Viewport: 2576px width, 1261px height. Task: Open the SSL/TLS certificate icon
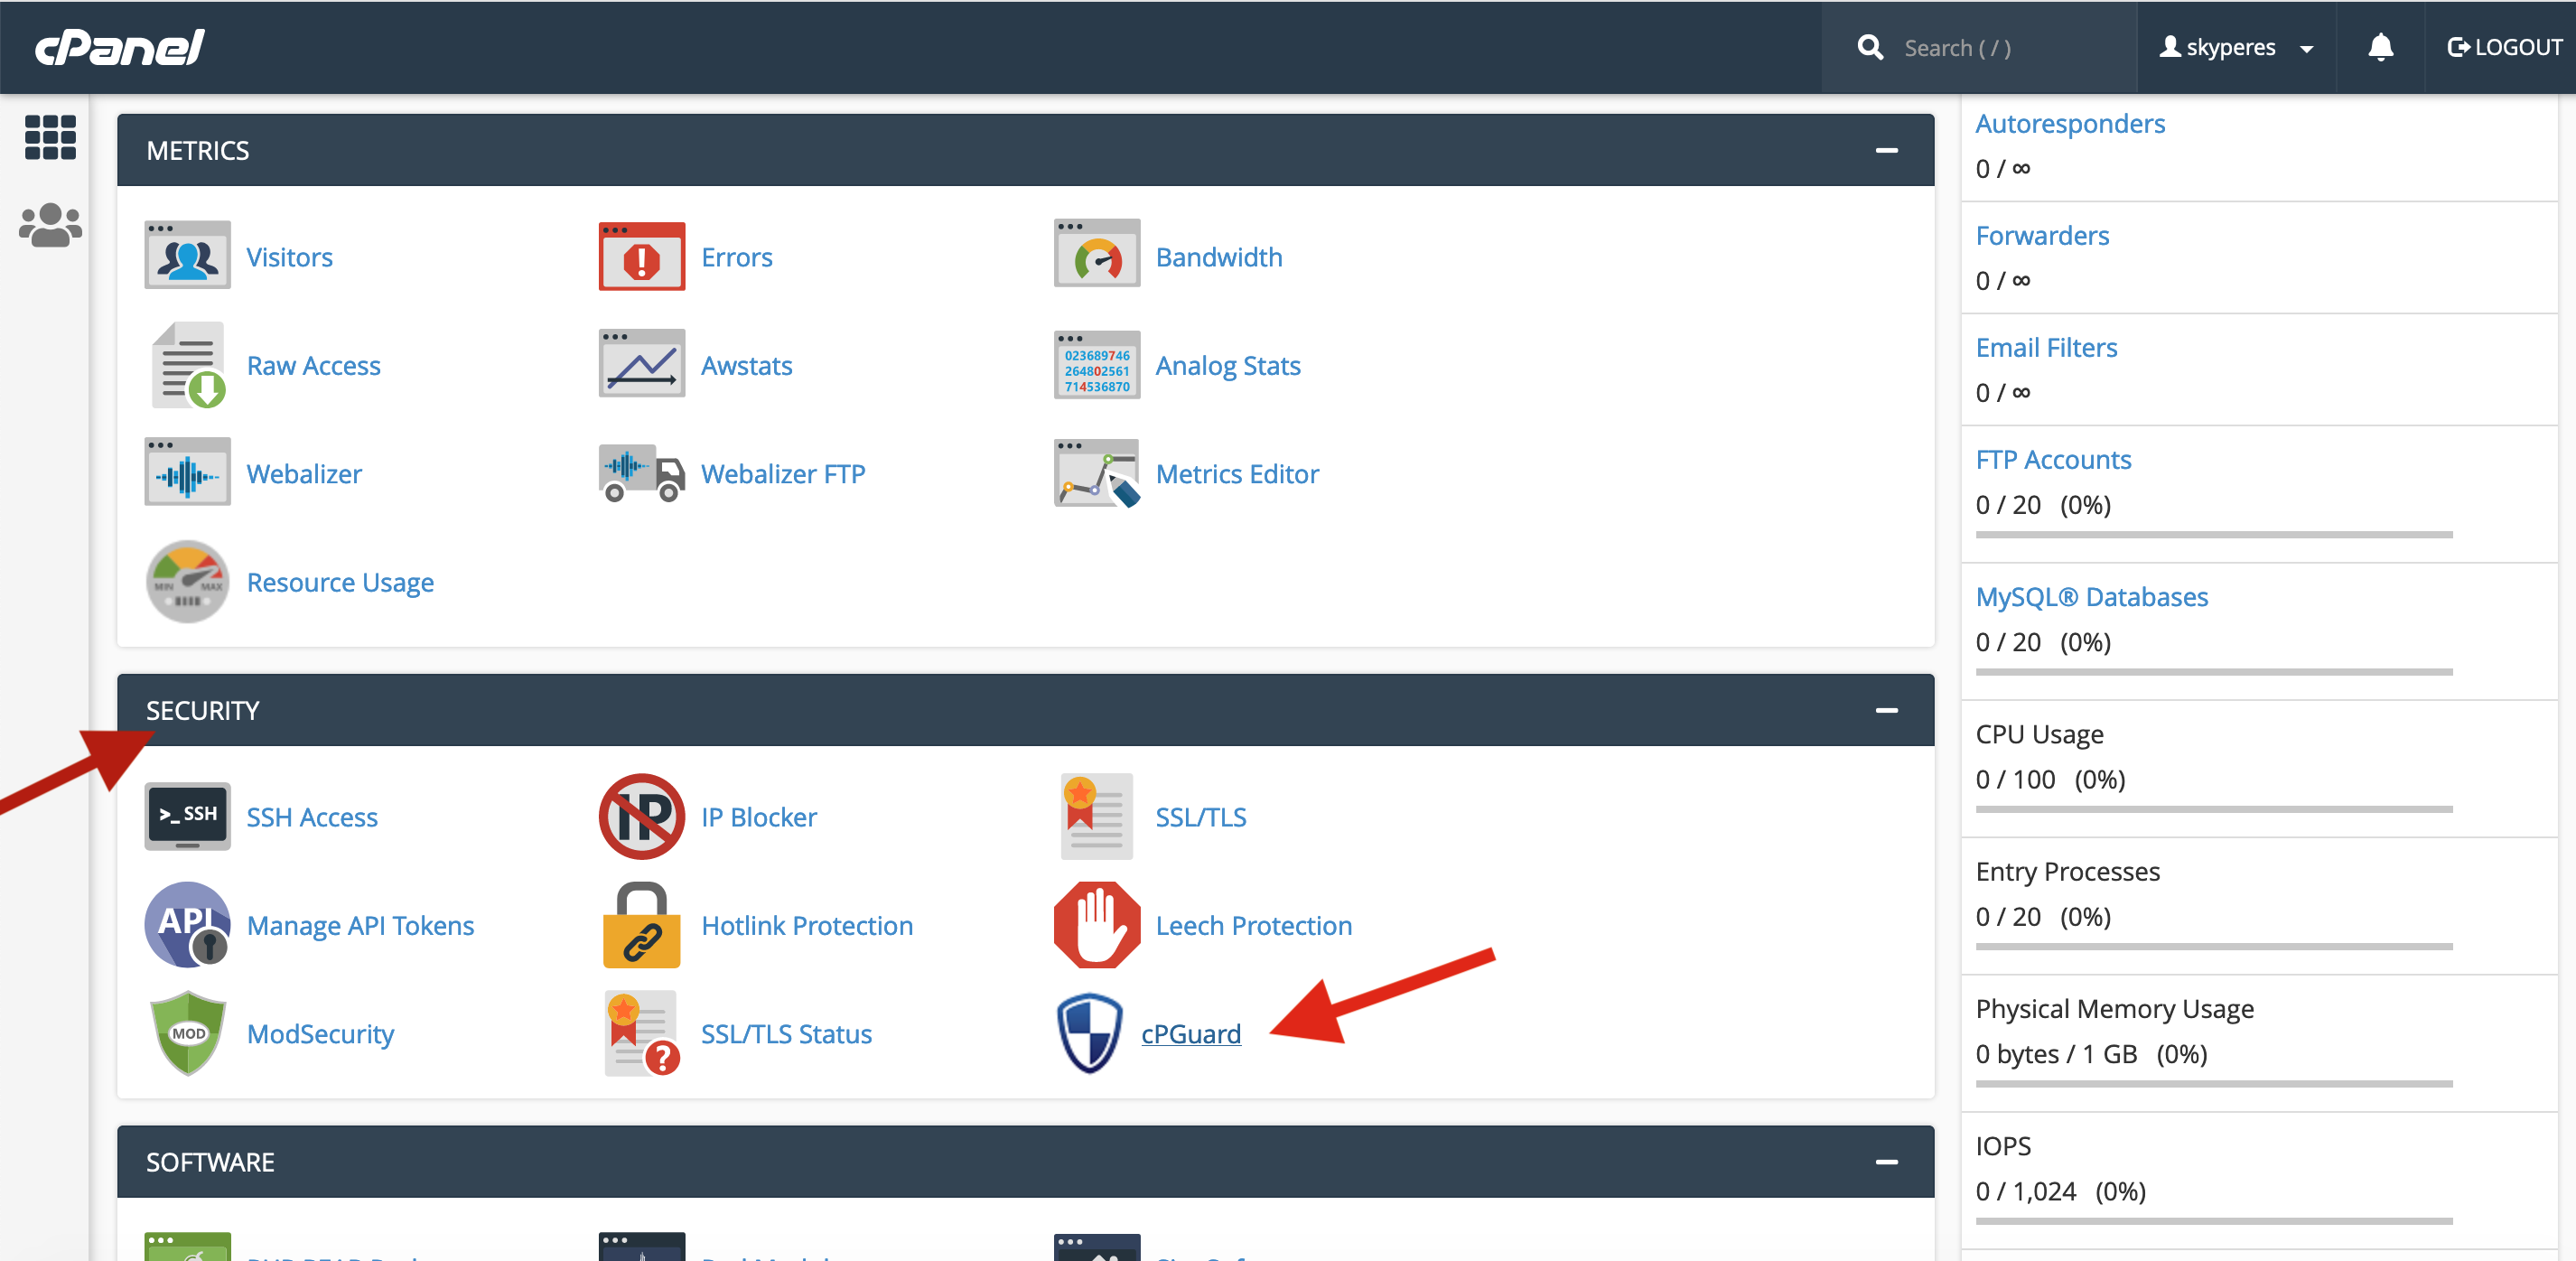(x=1096, y=816)
